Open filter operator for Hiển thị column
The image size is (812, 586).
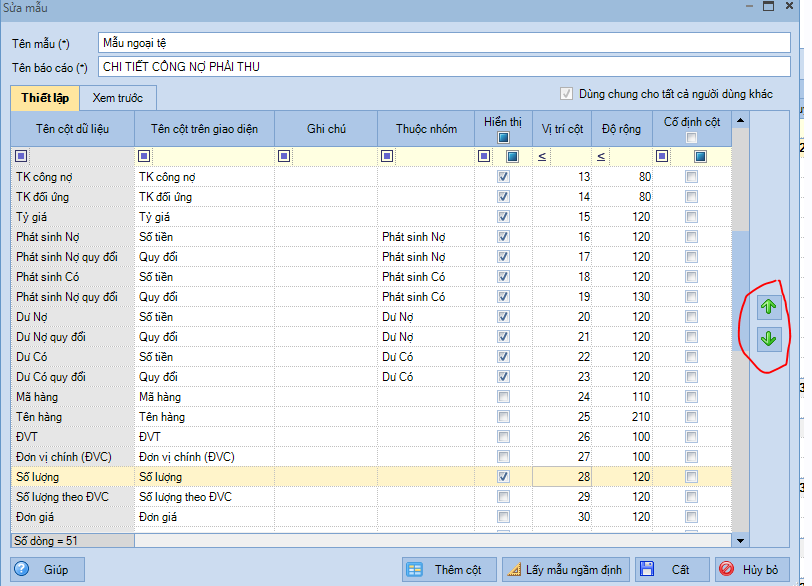(484, 156)
